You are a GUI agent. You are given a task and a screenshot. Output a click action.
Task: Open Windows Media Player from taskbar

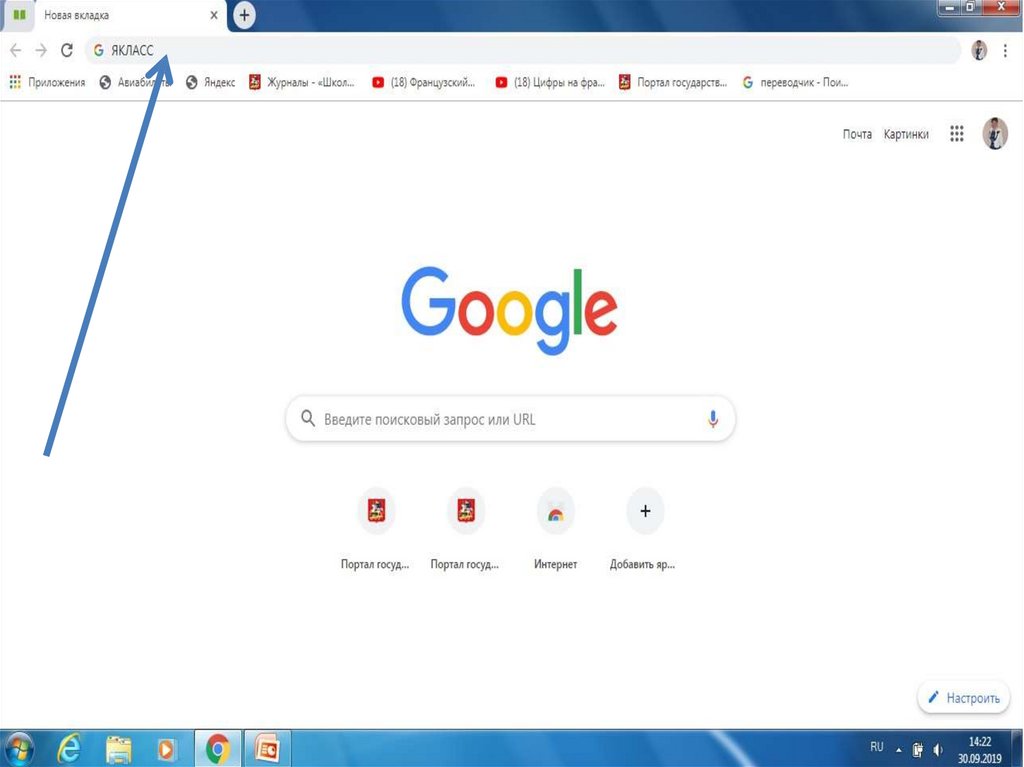[166, 749]
